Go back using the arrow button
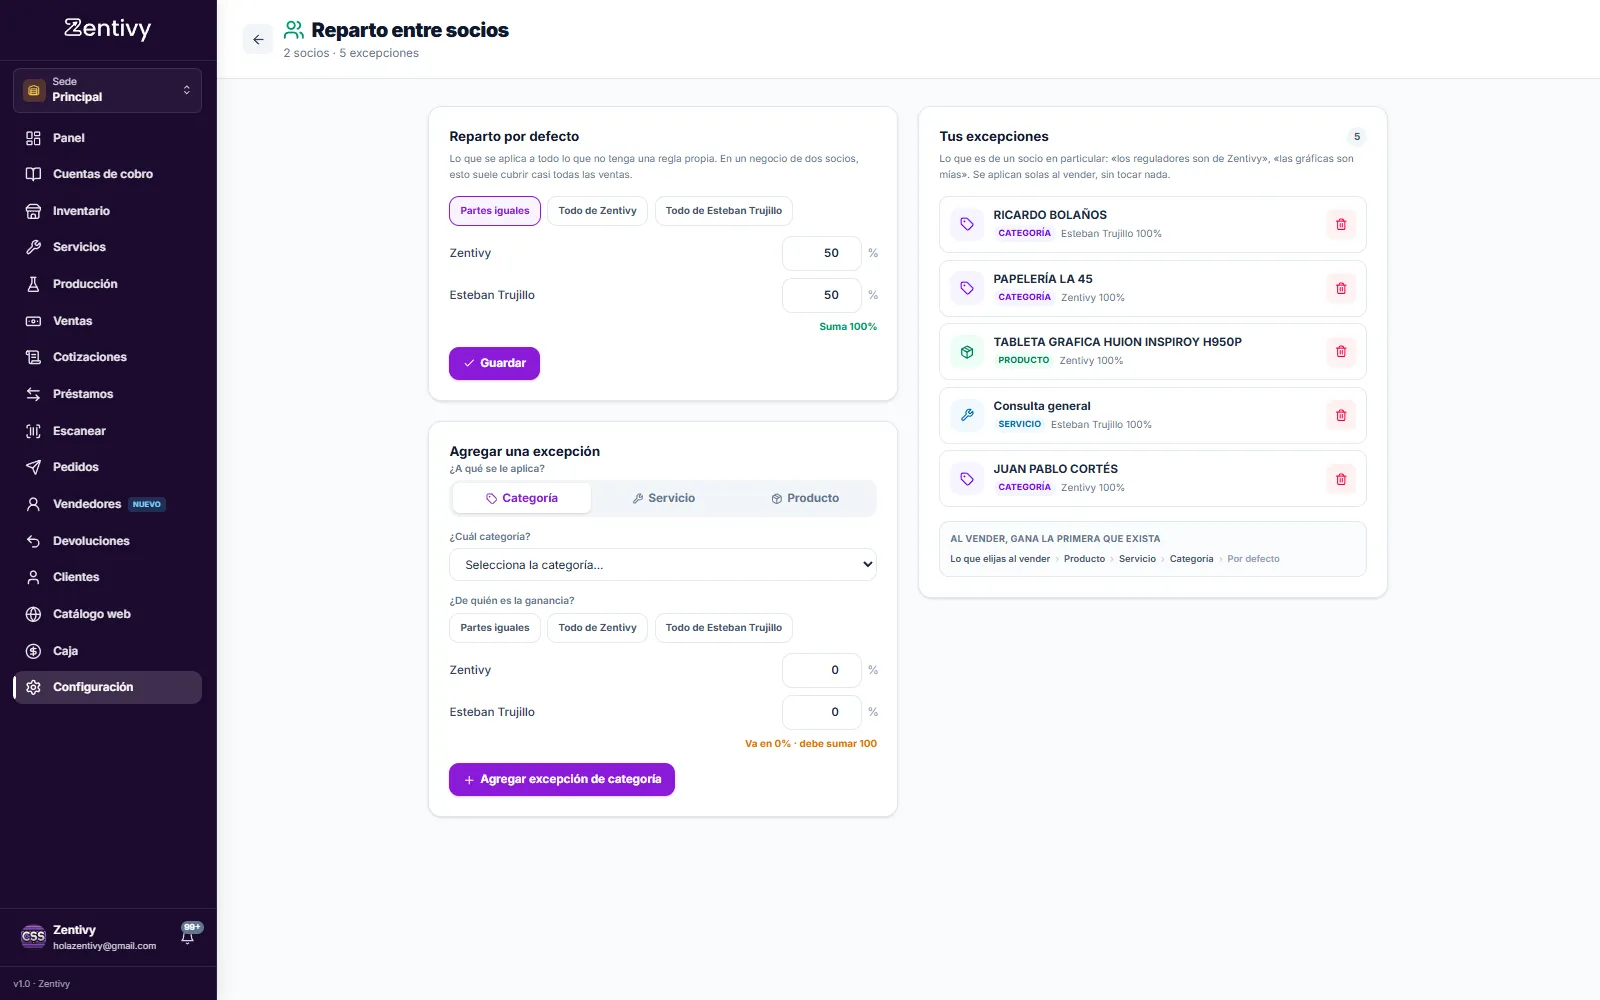1600x1000 pixels. tap(258, 40)
